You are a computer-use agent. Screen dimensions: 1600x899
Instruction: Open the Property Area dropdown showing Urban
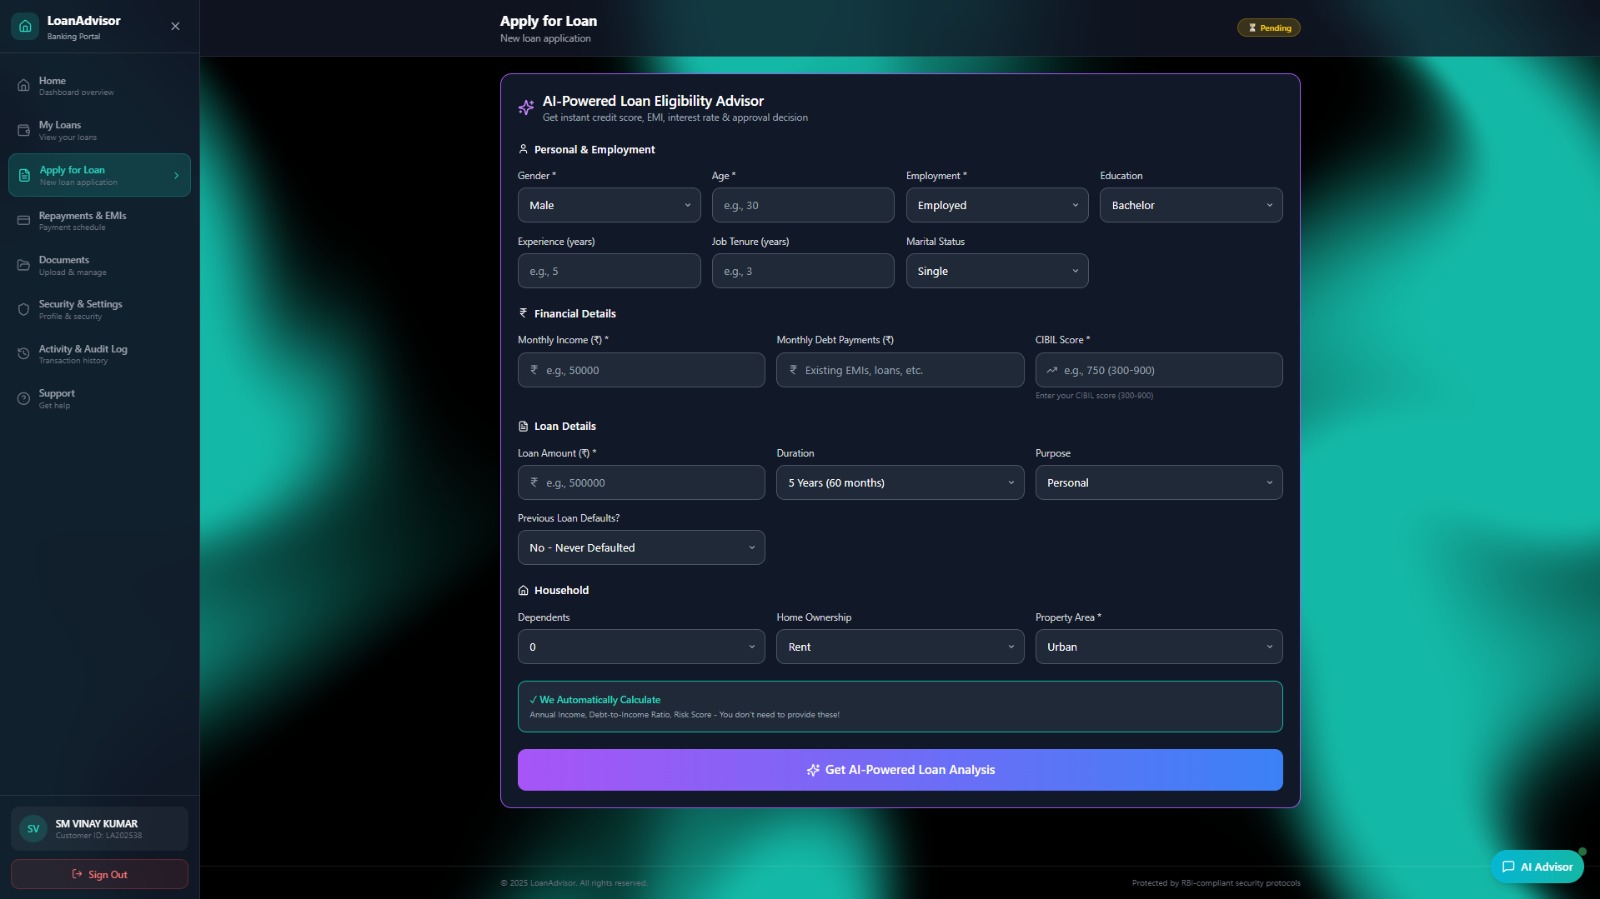[1159, 647]
